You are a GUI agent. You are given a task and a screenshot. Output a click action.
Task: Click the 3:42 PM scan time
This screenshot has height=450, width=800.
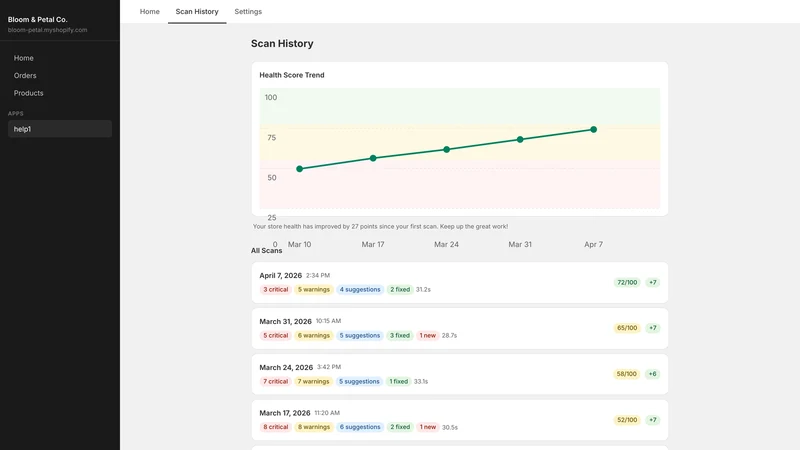coord(329,367)
